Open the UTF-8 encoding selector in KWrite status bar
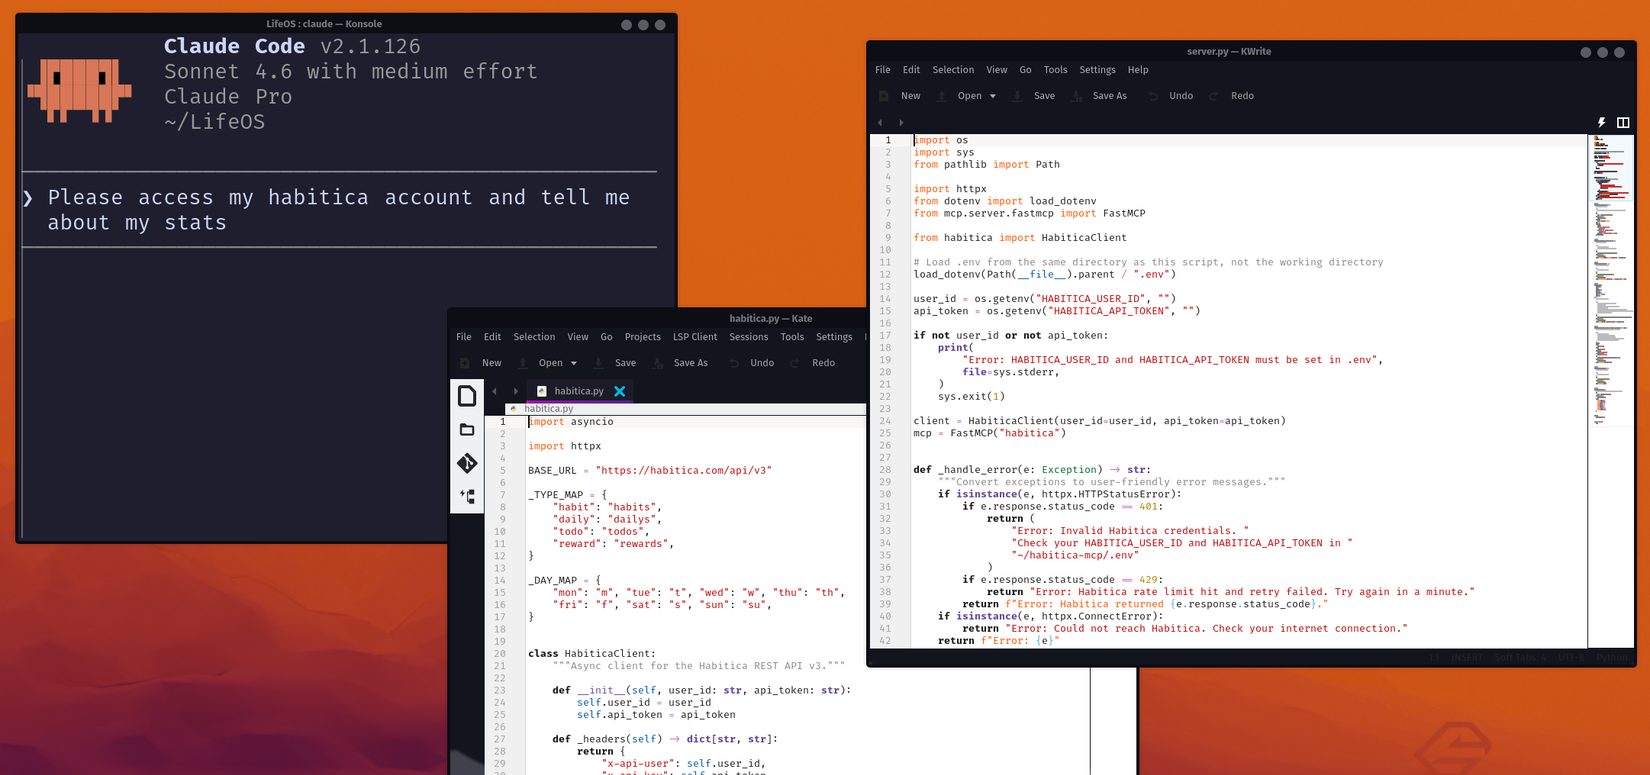 (x=1571, y=658)
